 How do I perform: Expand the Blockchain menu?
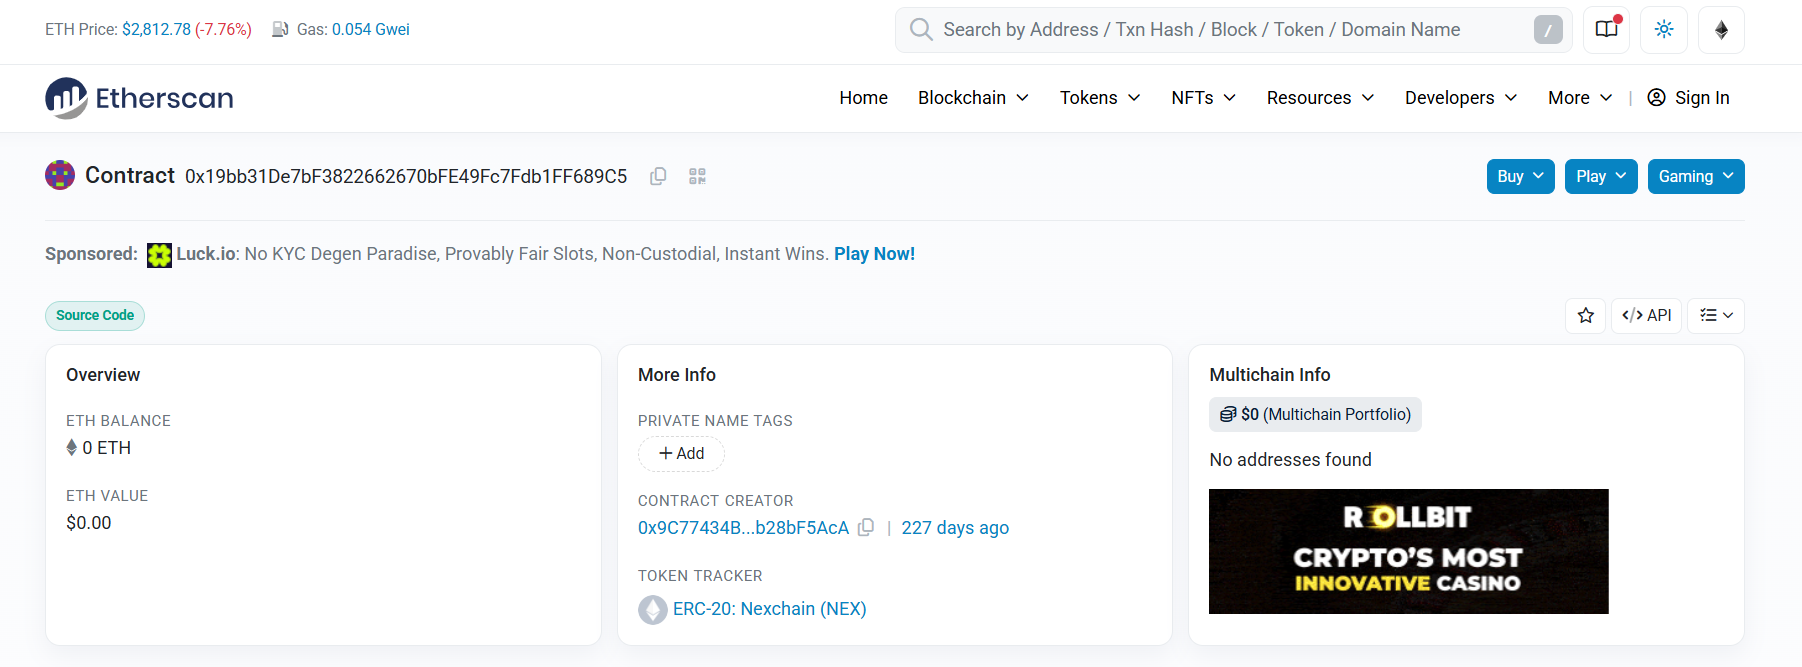coord(973,98)
